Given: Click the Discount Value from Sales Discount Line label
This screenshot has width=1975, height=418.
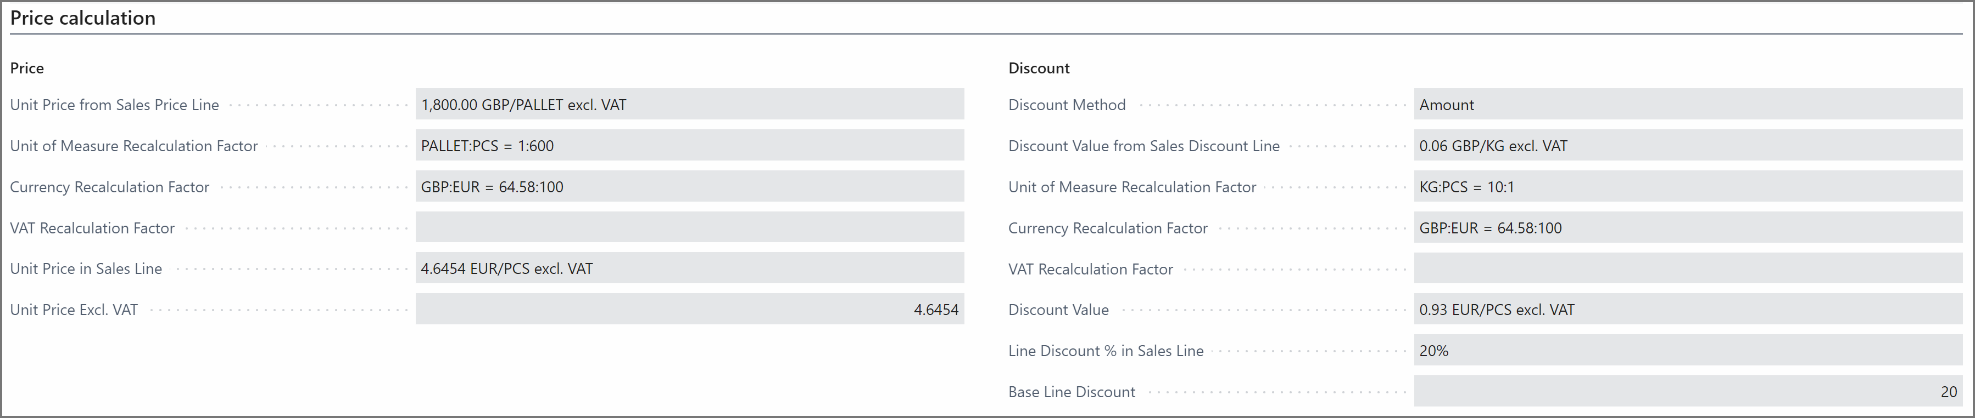Looking at the screenshot, I should 1144,146.
